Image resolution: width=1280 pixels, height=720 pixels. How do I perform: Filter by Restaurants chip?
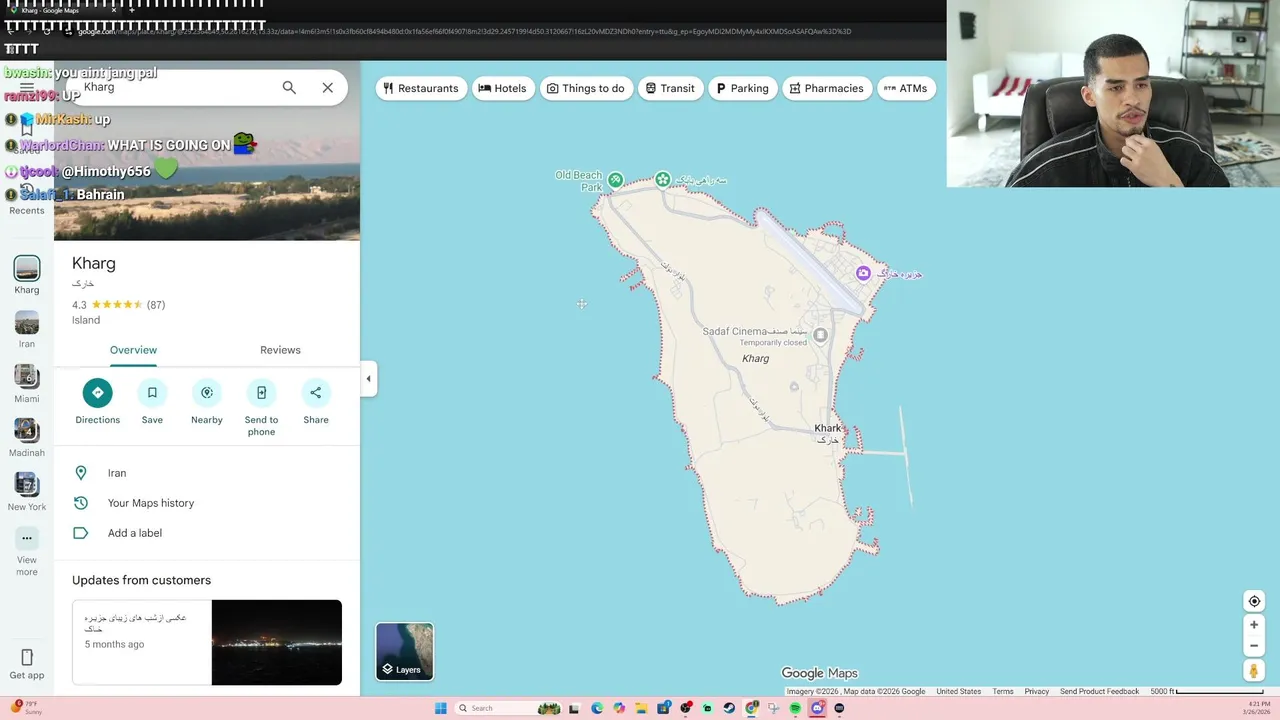(x=421, y=88)
